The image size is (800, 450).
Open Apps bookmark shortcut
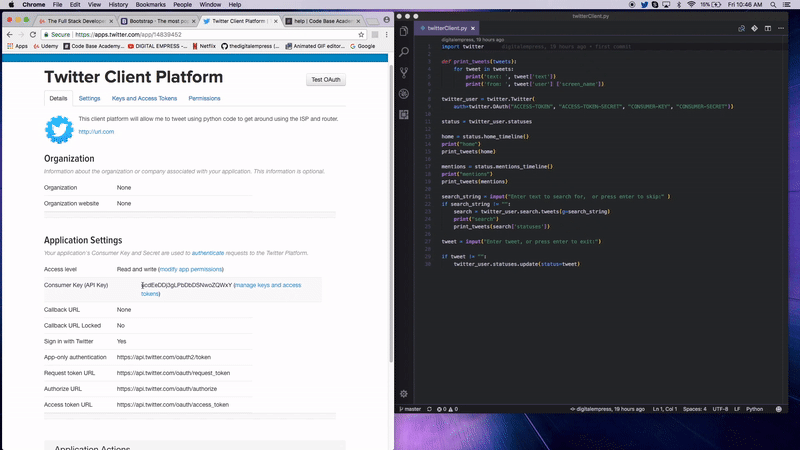click(17, 46)
